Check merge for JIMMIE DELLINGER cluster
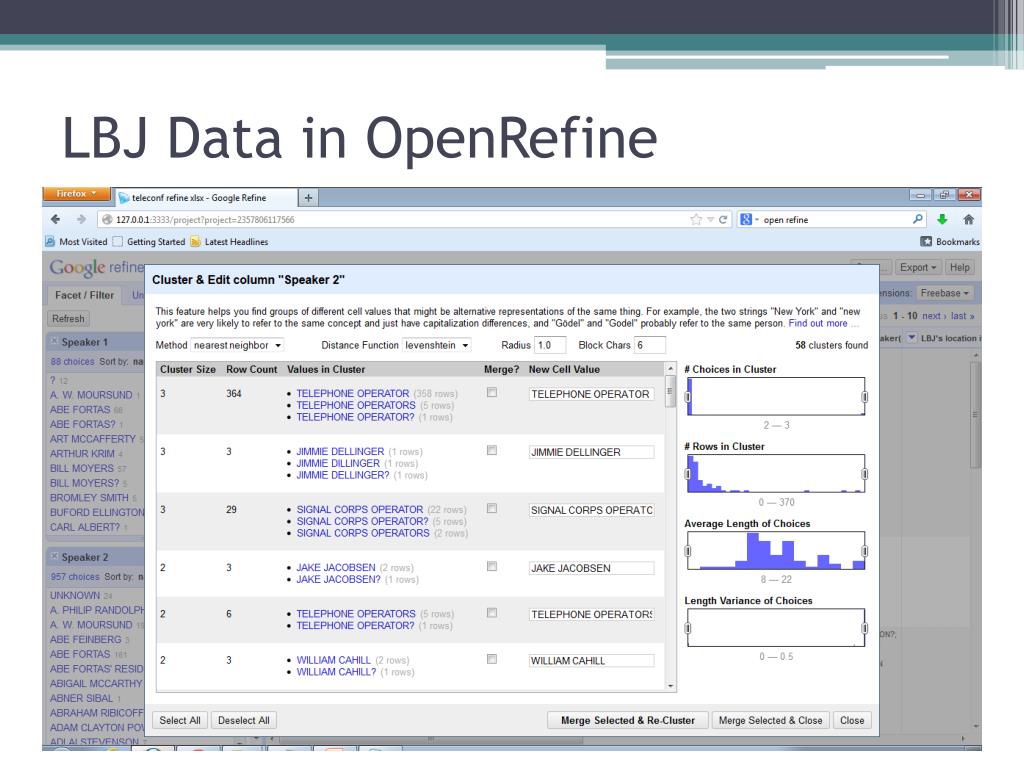Screen dimensions: 1024x768 [492, 451]
